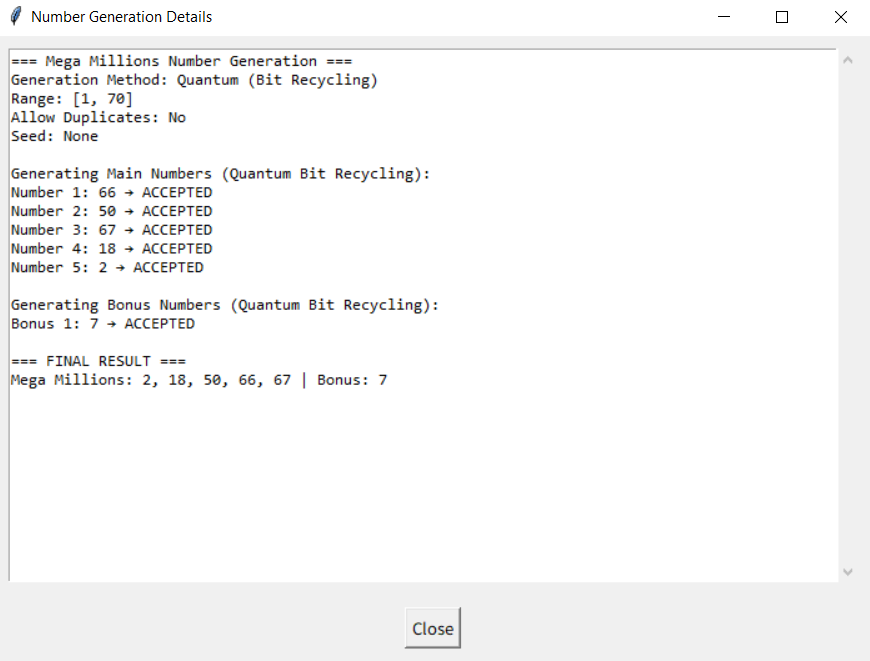Click the 'Seed: None' line
This screenshot has width=870, height=661.
click(54, 137)
